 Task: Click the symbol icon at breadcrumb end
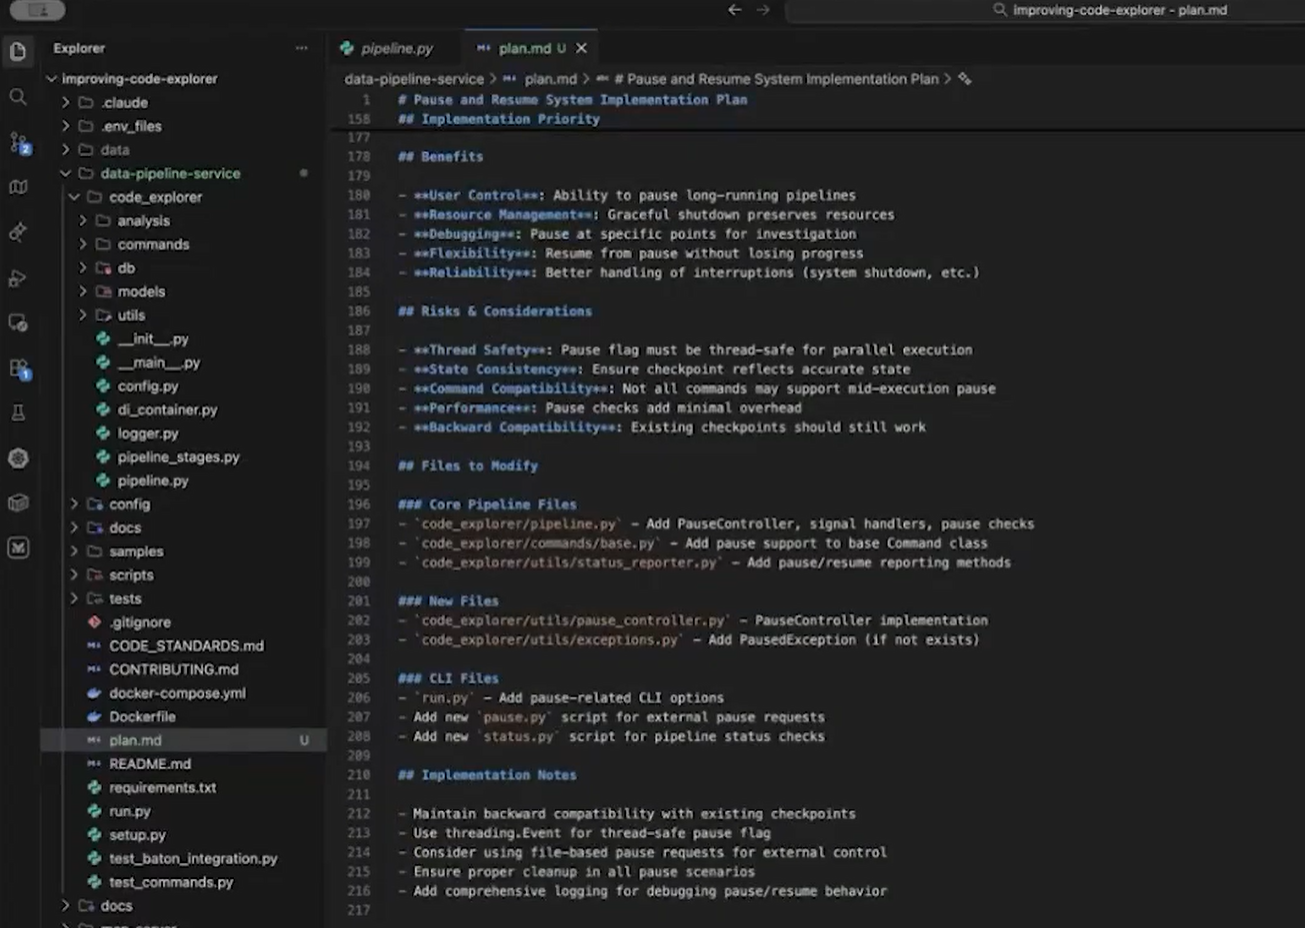click(965, 79)
